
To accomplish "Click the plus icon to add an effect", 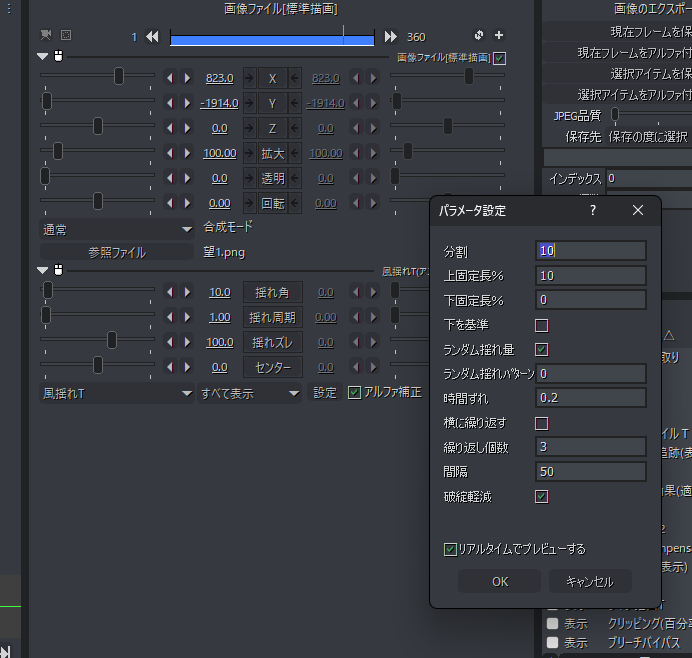I will [x=500, y=36].
